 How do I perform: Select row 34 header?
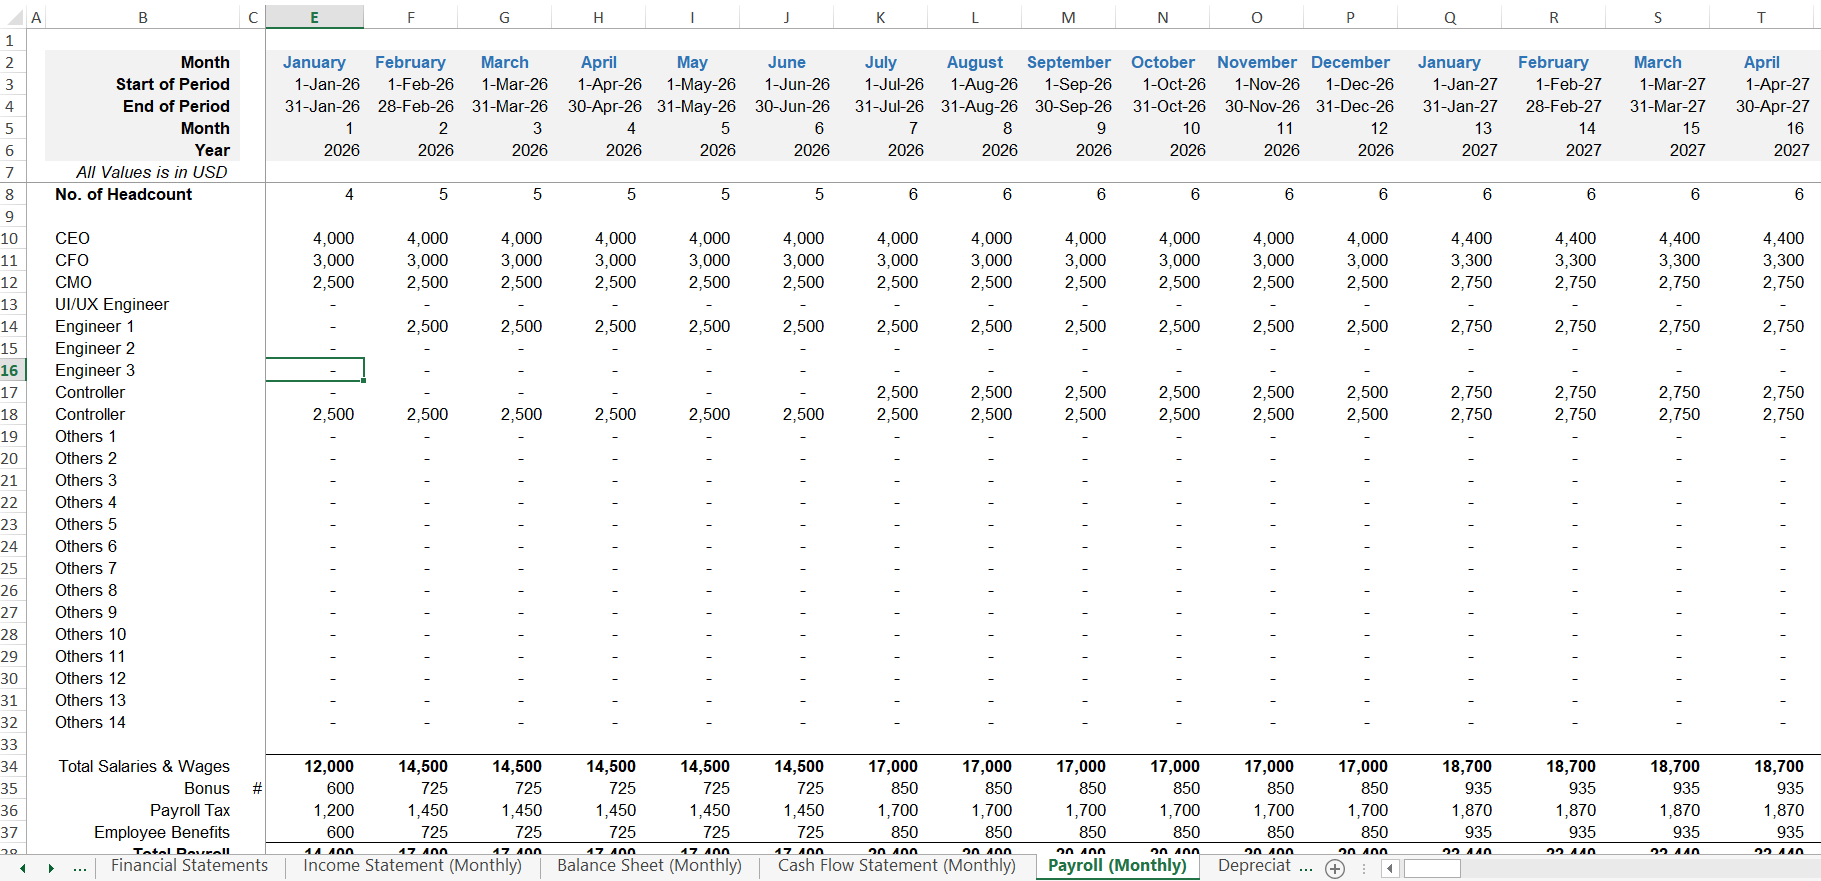pyautogui.click(x=12, y=766)
